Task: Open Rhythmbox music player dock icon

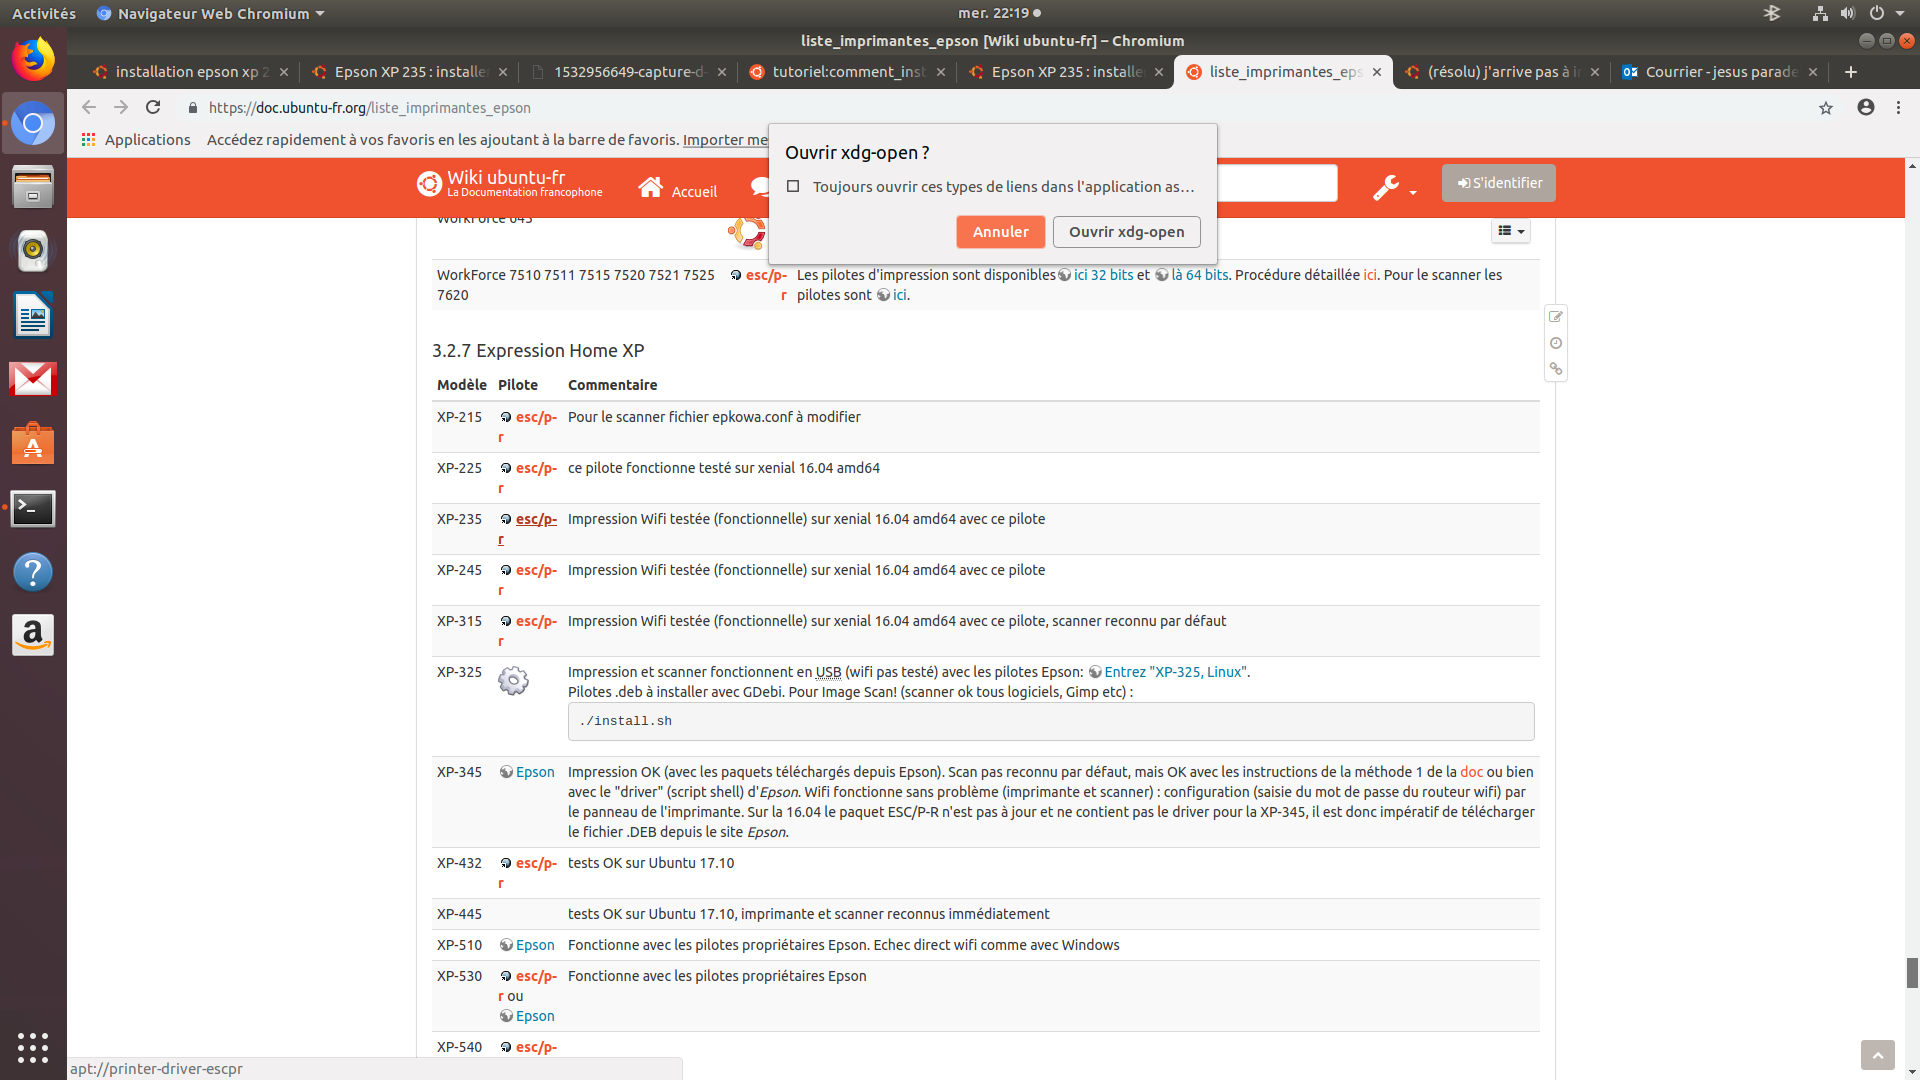Action: click(x=33, y=251)
